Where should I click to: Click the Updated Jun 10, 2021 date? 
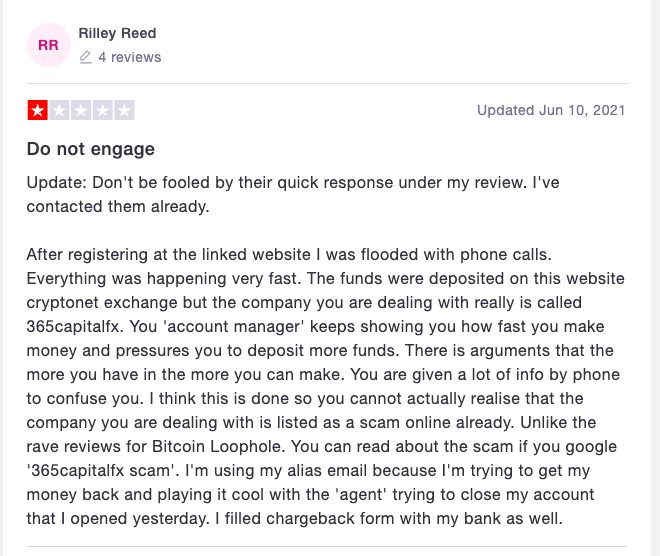[x=551, y=110]
